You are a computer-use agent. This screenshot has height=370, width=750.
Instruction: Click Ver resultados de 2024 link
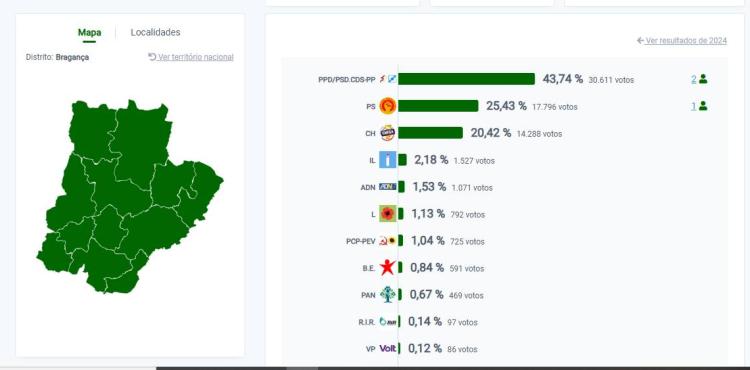pos(682,41)
